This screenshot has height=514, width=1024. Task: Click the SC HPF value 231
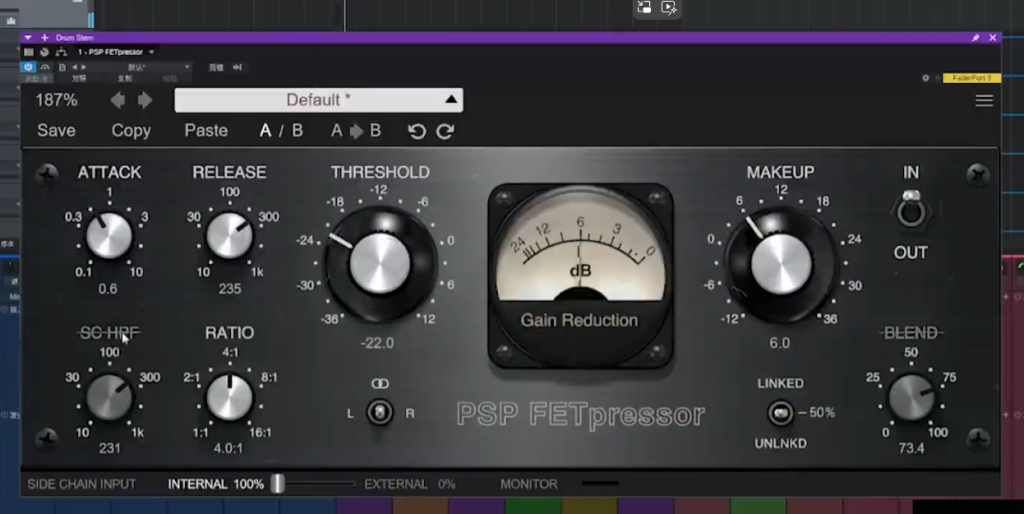110,449
